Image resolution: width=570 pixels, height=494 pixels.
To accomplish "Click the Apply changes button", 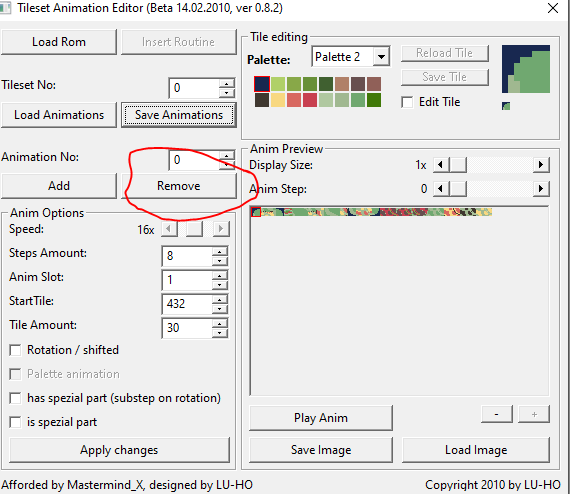I will [x=119, y=450].
